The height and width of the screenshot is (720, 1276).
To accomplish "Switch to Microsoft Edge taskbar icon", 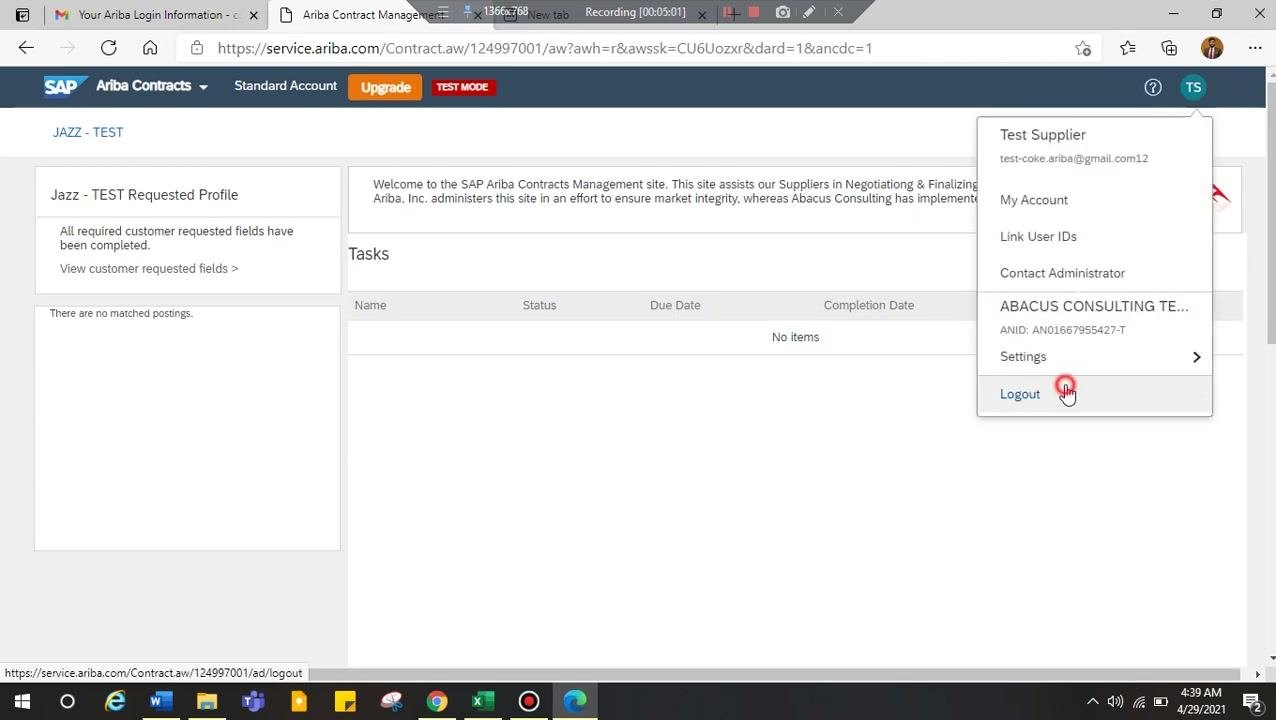I will (575, 701).
